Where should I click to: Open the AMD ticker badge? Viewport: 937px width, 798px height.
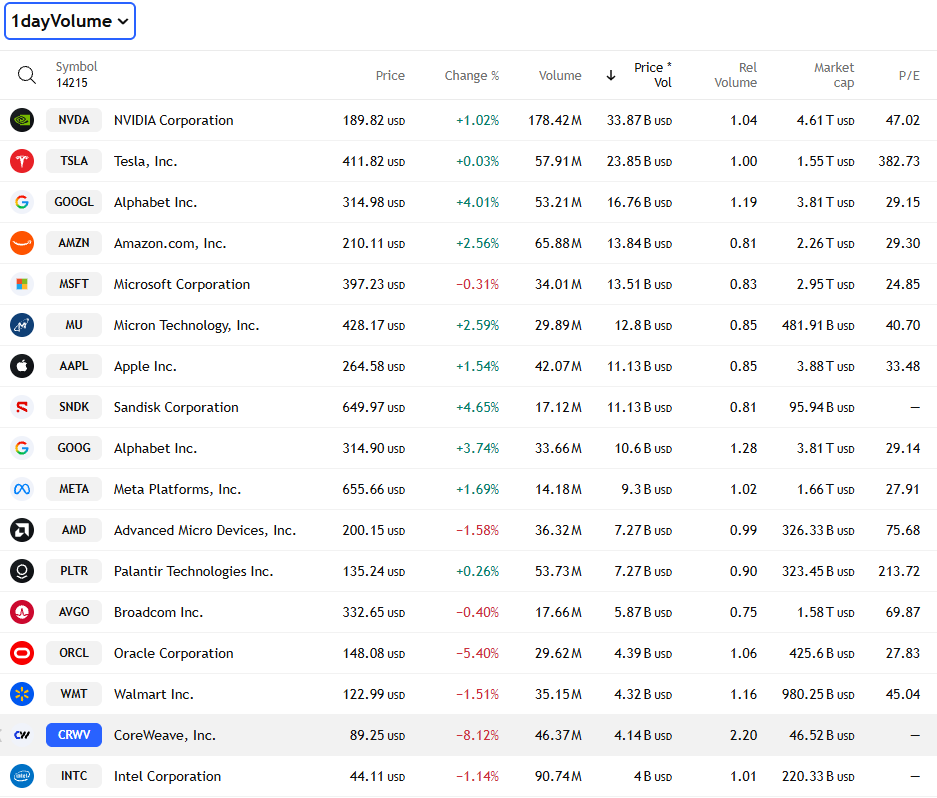click(x=74, y=530)
